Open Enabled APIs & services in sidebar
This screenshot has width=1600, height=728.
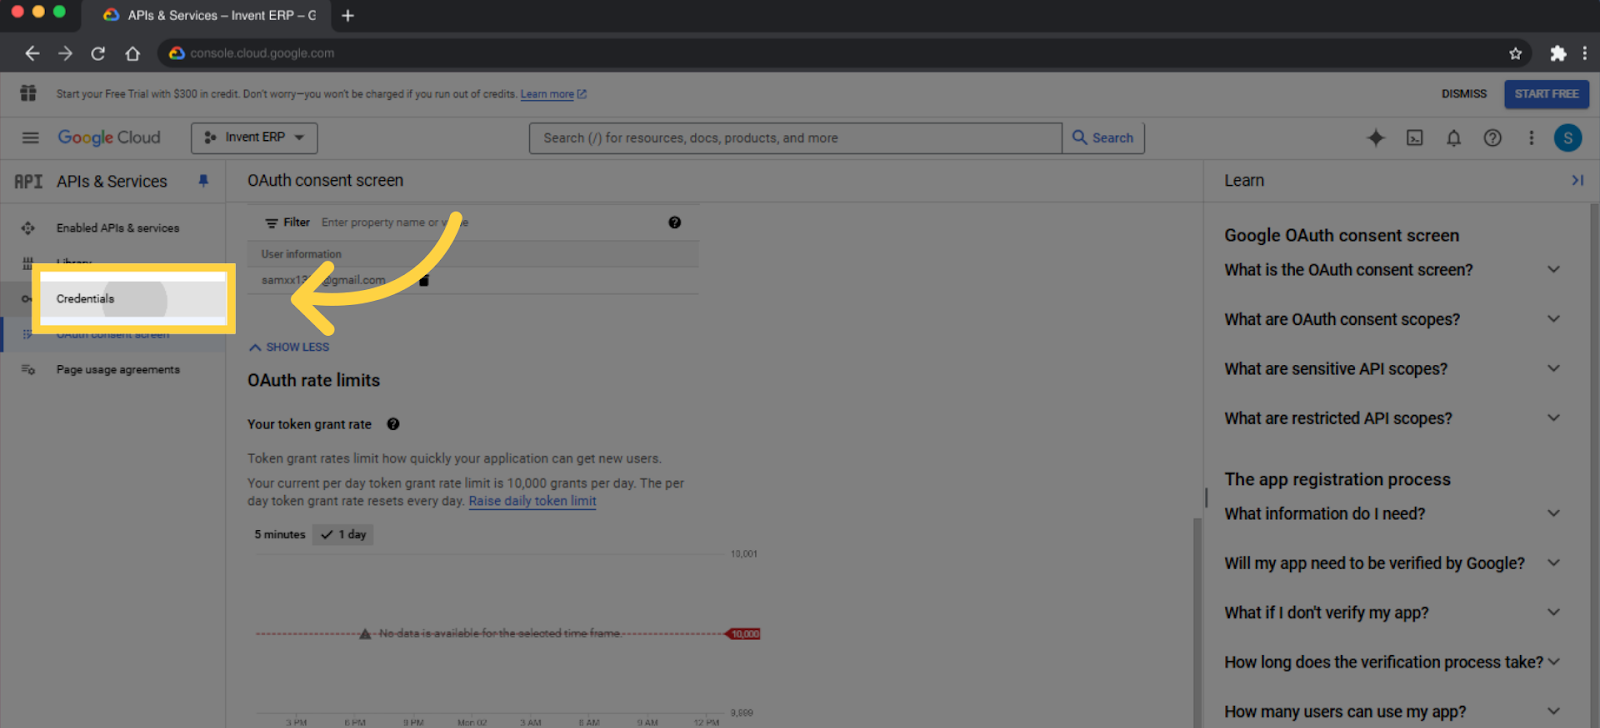pyautogui.click(x=118, y=228)
